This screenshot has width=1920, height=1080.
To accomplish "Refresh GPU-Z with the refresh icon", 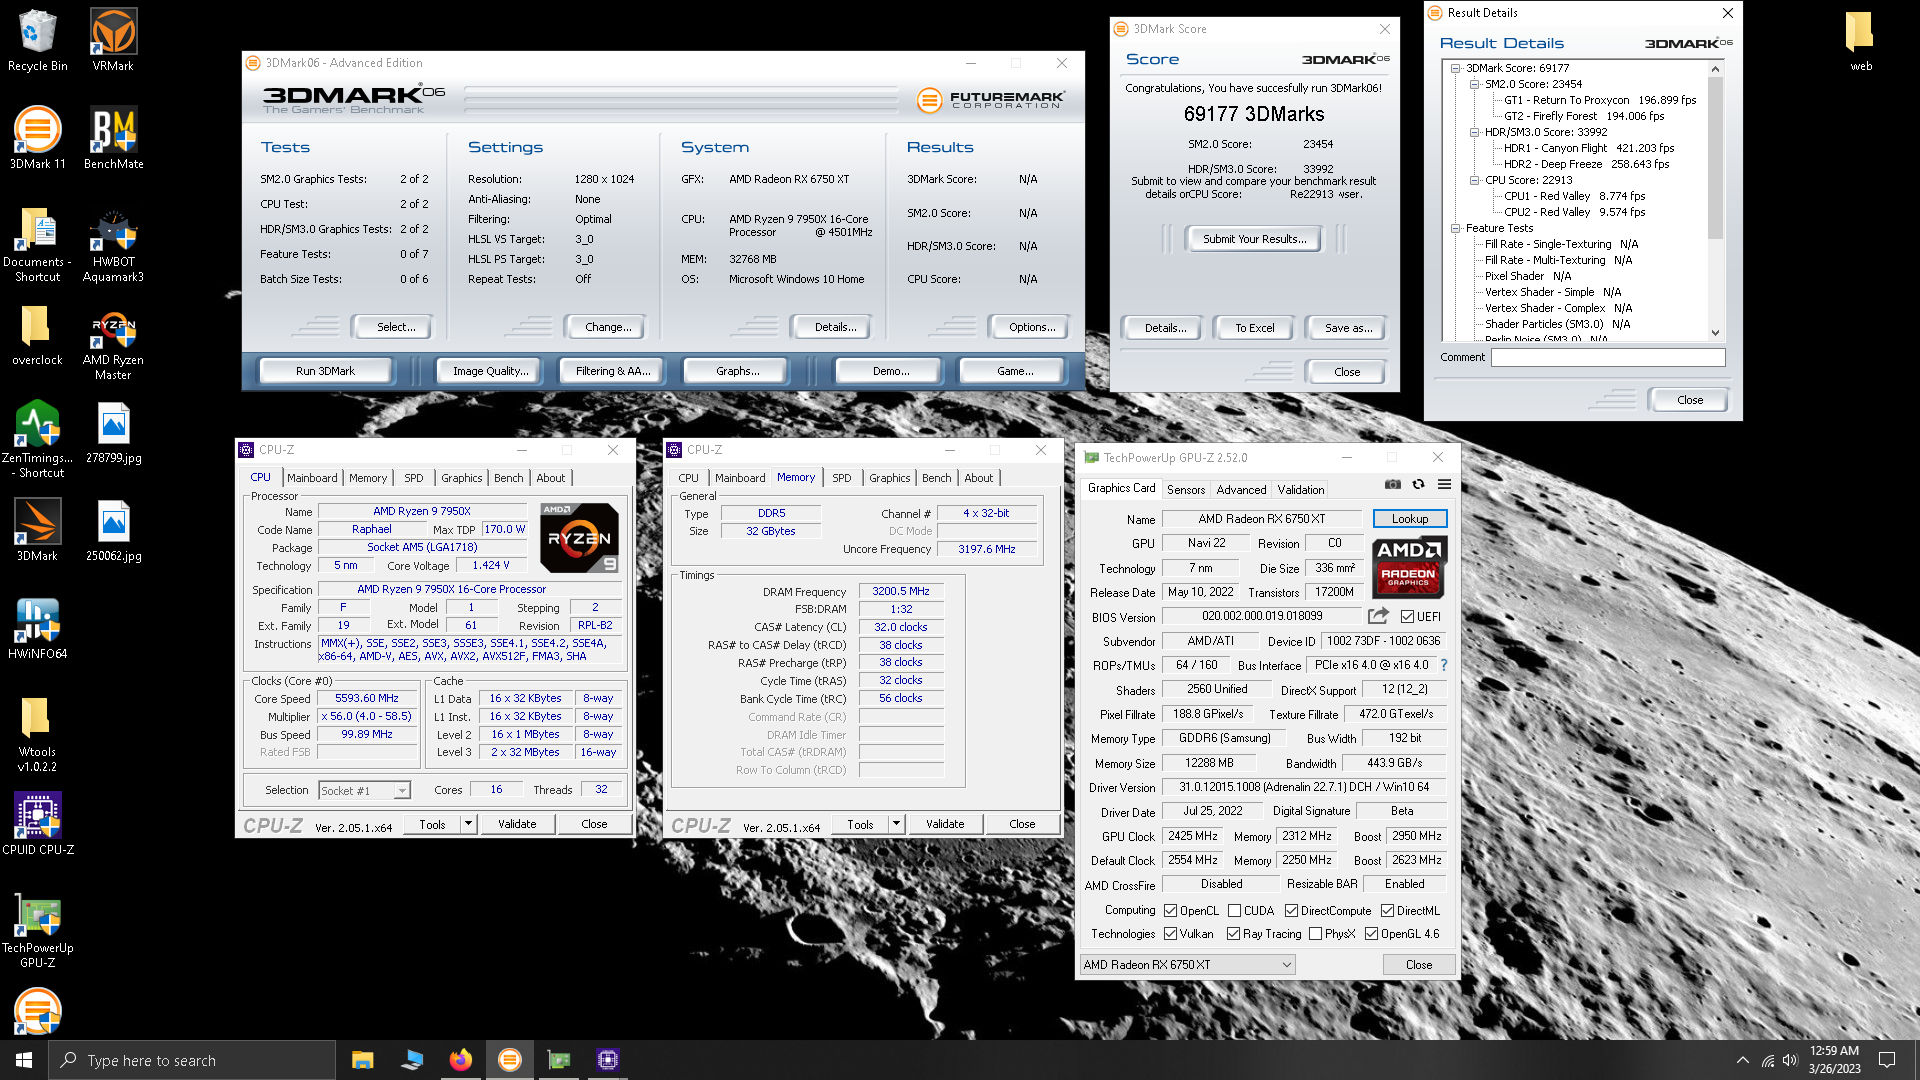I will pyautogui.click(x=1418, y=484).
